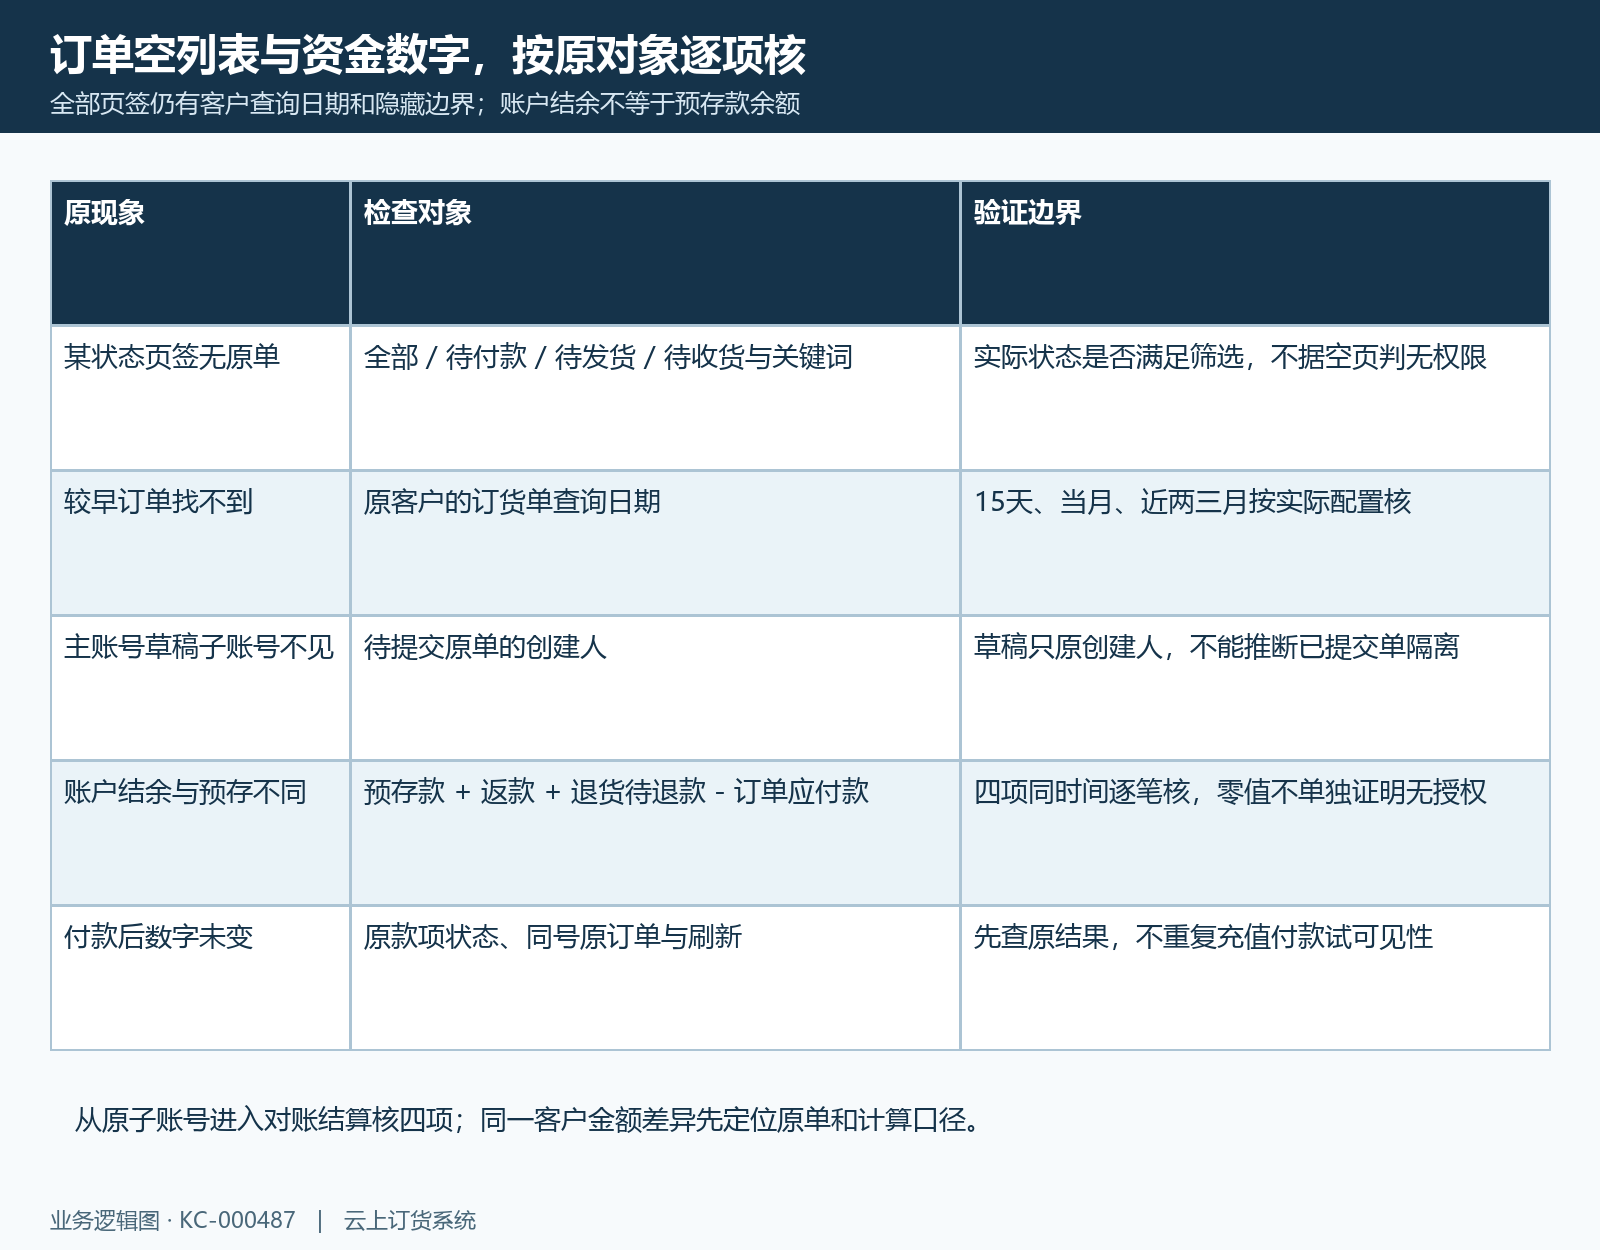Click cell 原款项状态、同号原订单与刷新
The image size is (1600, 1250).
[655, 978]
